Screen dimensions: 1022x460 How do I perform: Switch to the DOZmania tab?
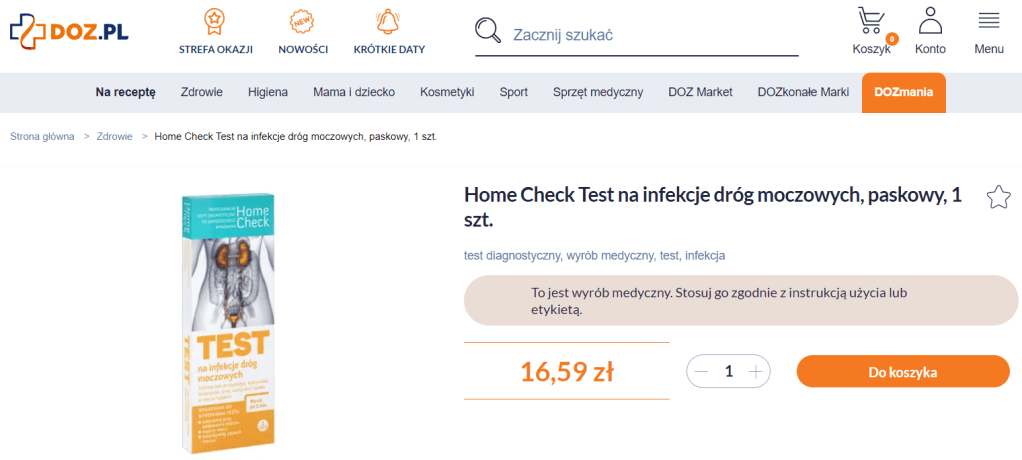pyautogui.click(x=903, y=92)
